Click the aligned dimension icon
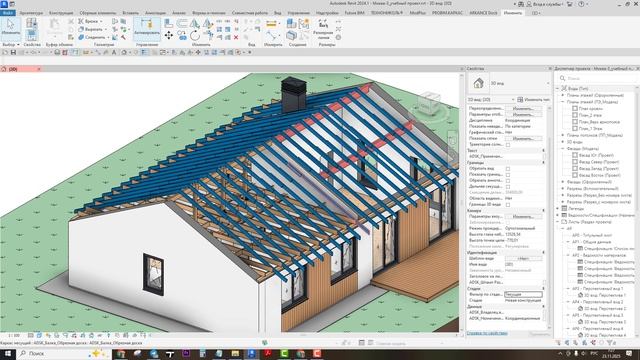The height and width of the screenshot is (360, 640). (x=271, y=37)
